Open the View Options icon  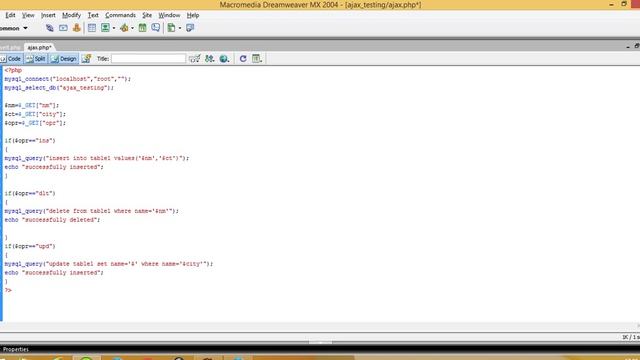coord(257,59)
